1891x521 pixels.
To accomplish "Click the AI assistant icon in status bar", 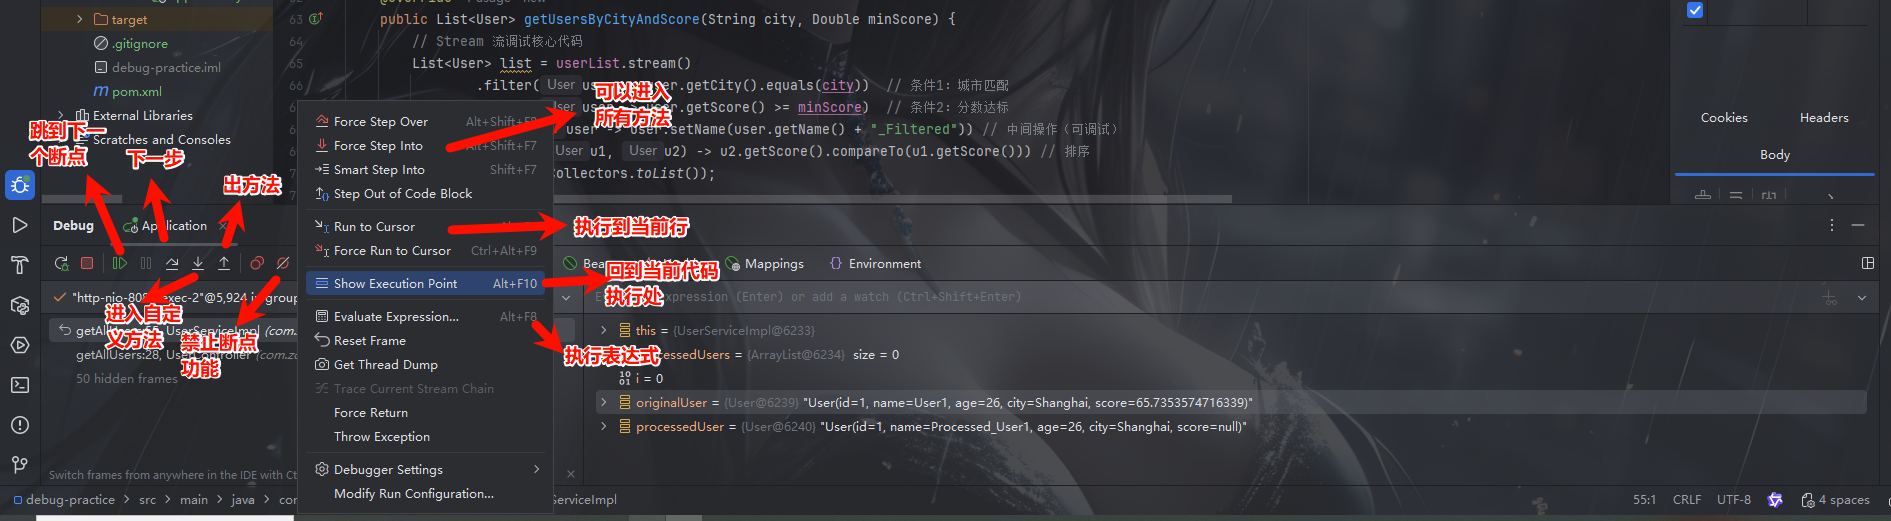I will coord(1775,500).
